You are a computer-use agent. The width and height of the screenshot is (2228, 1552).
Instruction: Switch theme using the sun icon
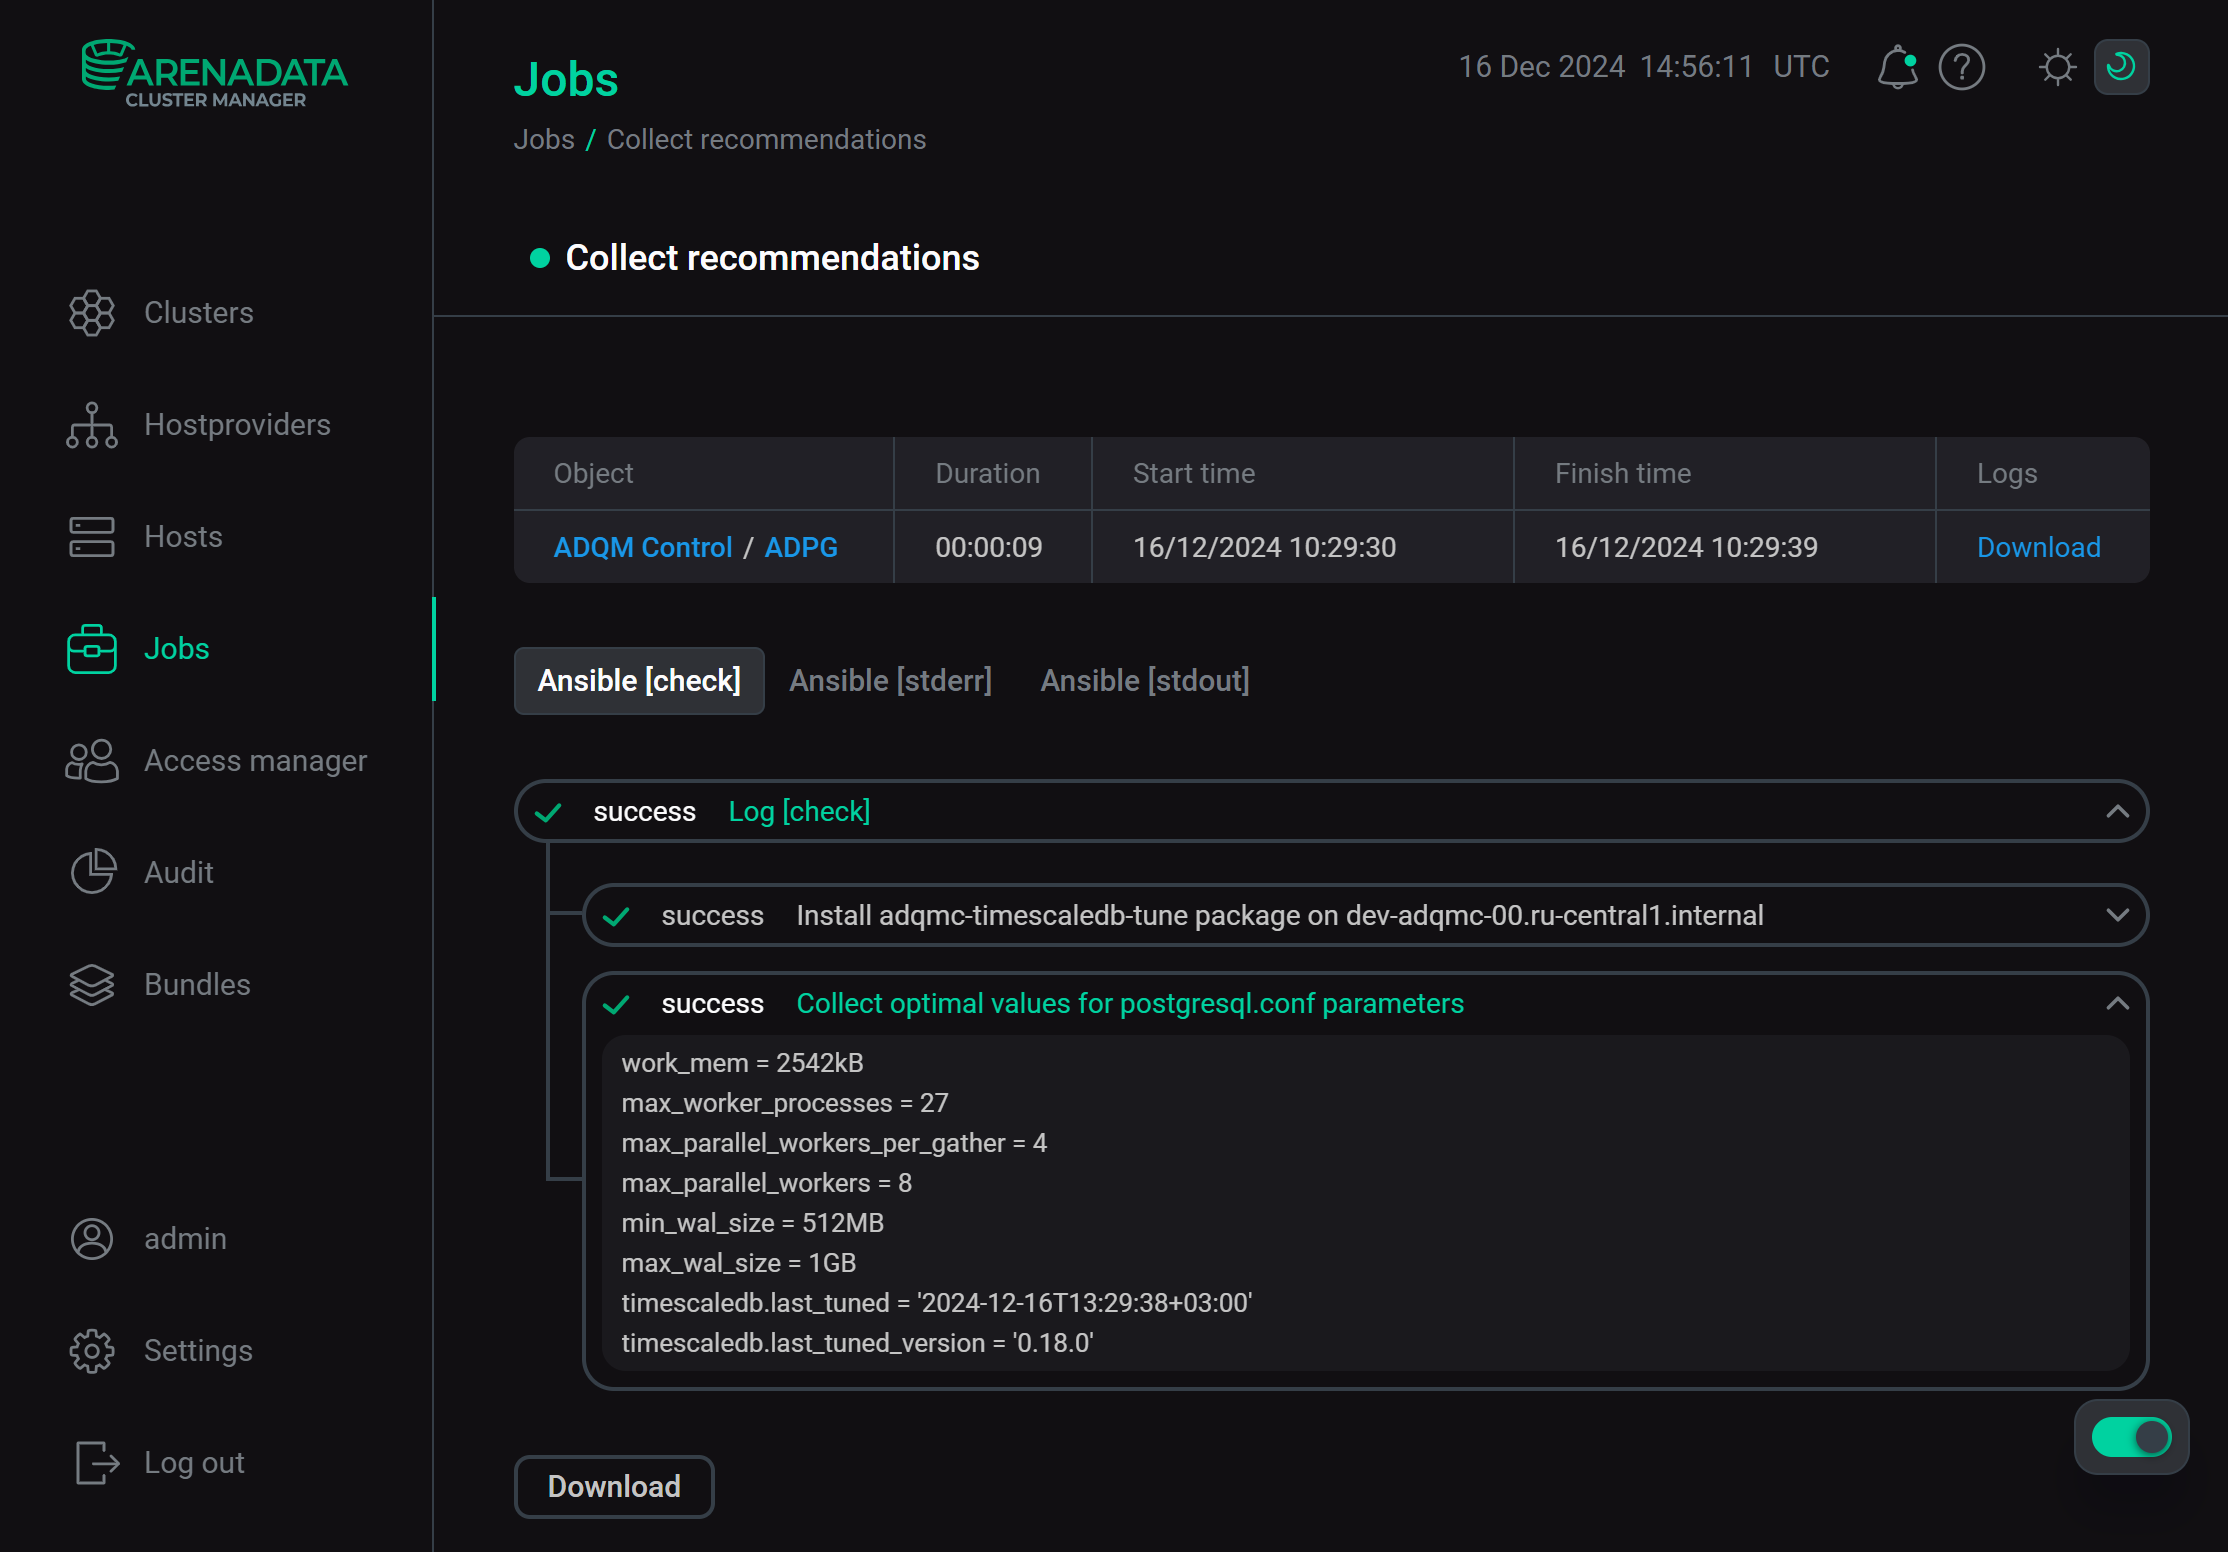click(x=2055, y=67)
